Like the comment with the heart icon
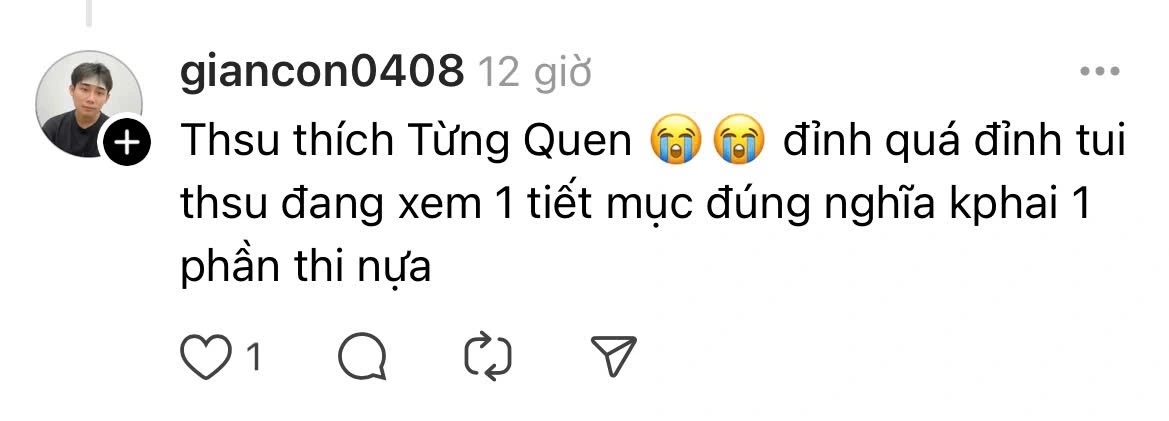Screen dimensions: 1169x421 [206, 357]
